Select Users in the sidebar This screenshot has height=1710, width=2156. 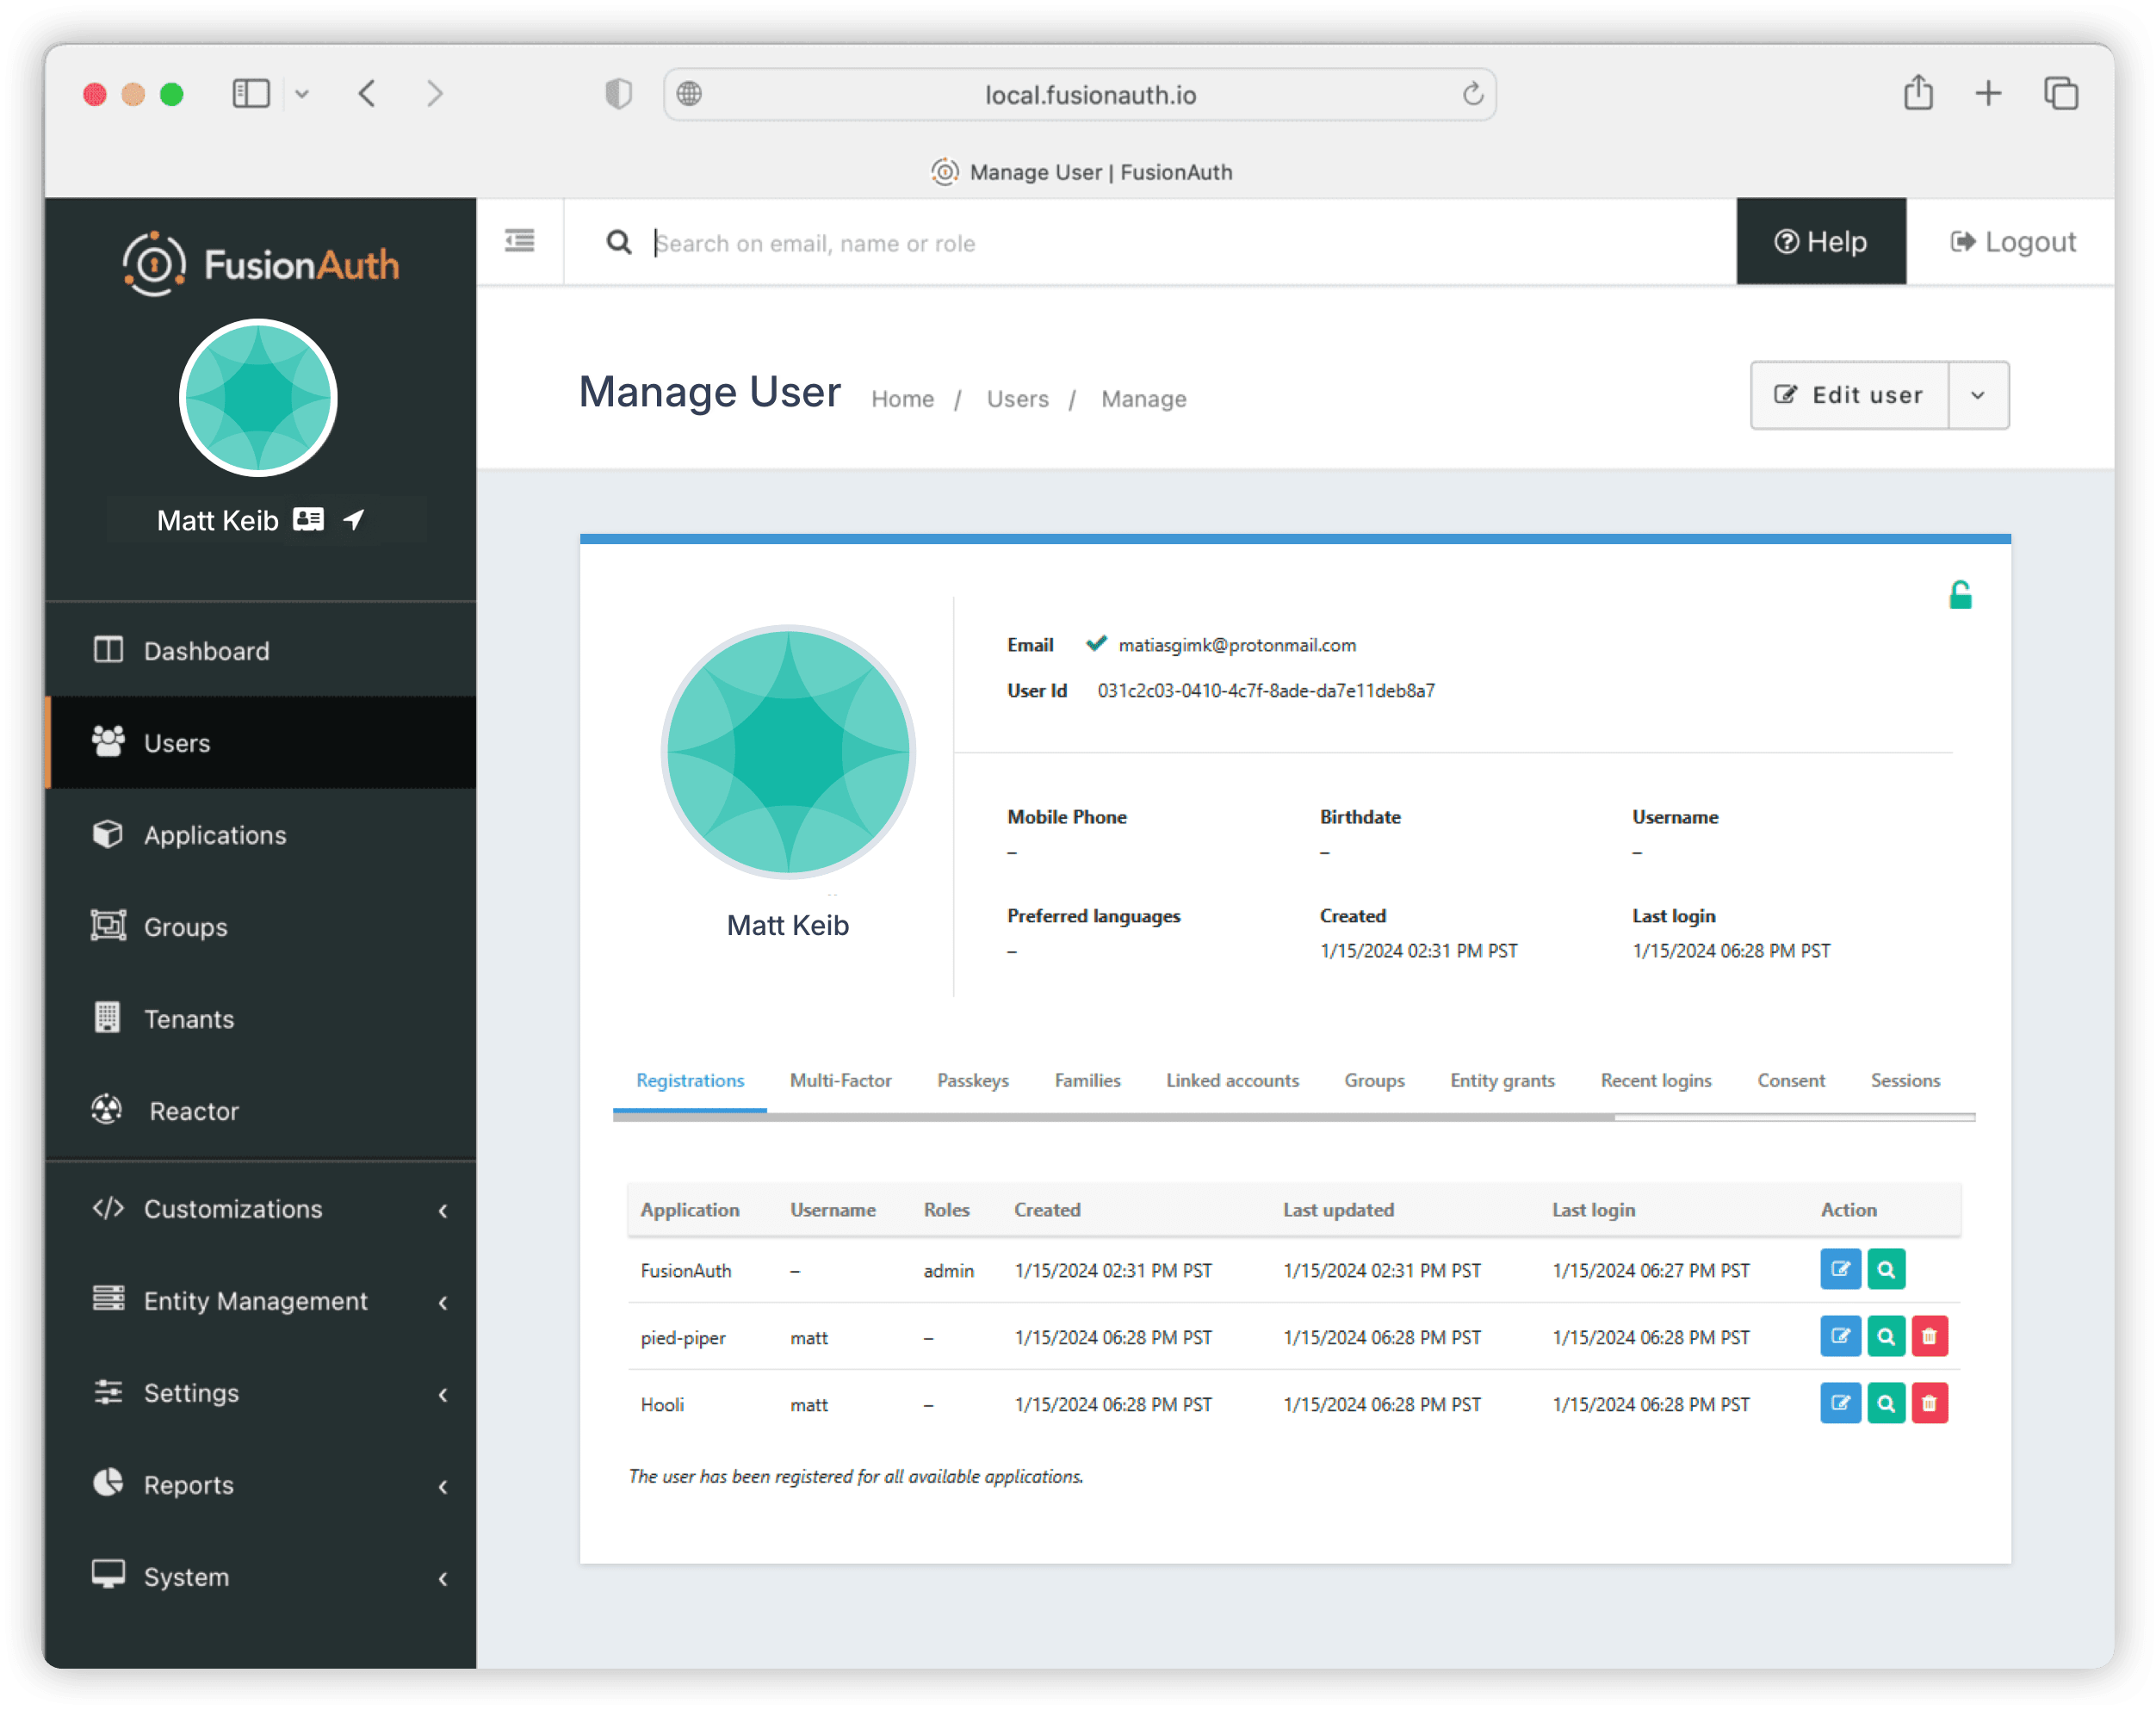pyautogui.click(x=260, y=743)
